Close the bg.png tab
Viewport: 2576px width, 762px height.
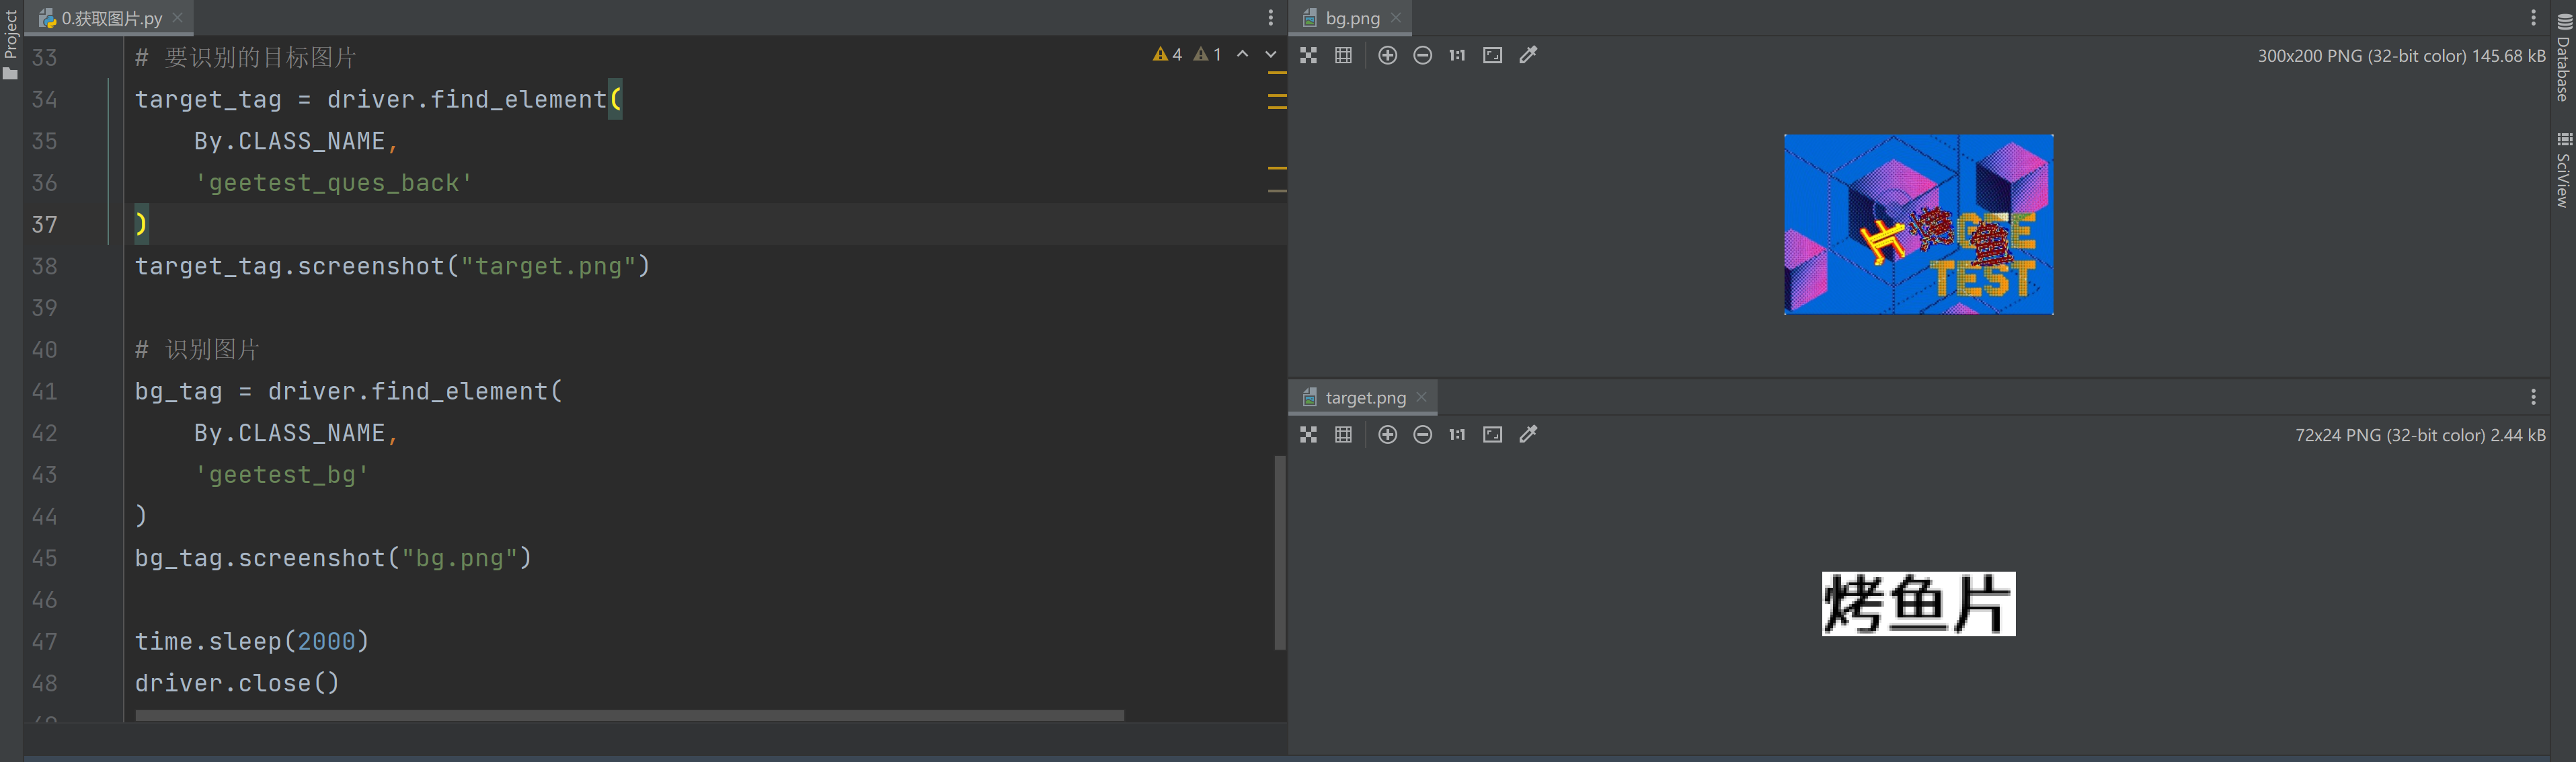(x=1396, y=18)
